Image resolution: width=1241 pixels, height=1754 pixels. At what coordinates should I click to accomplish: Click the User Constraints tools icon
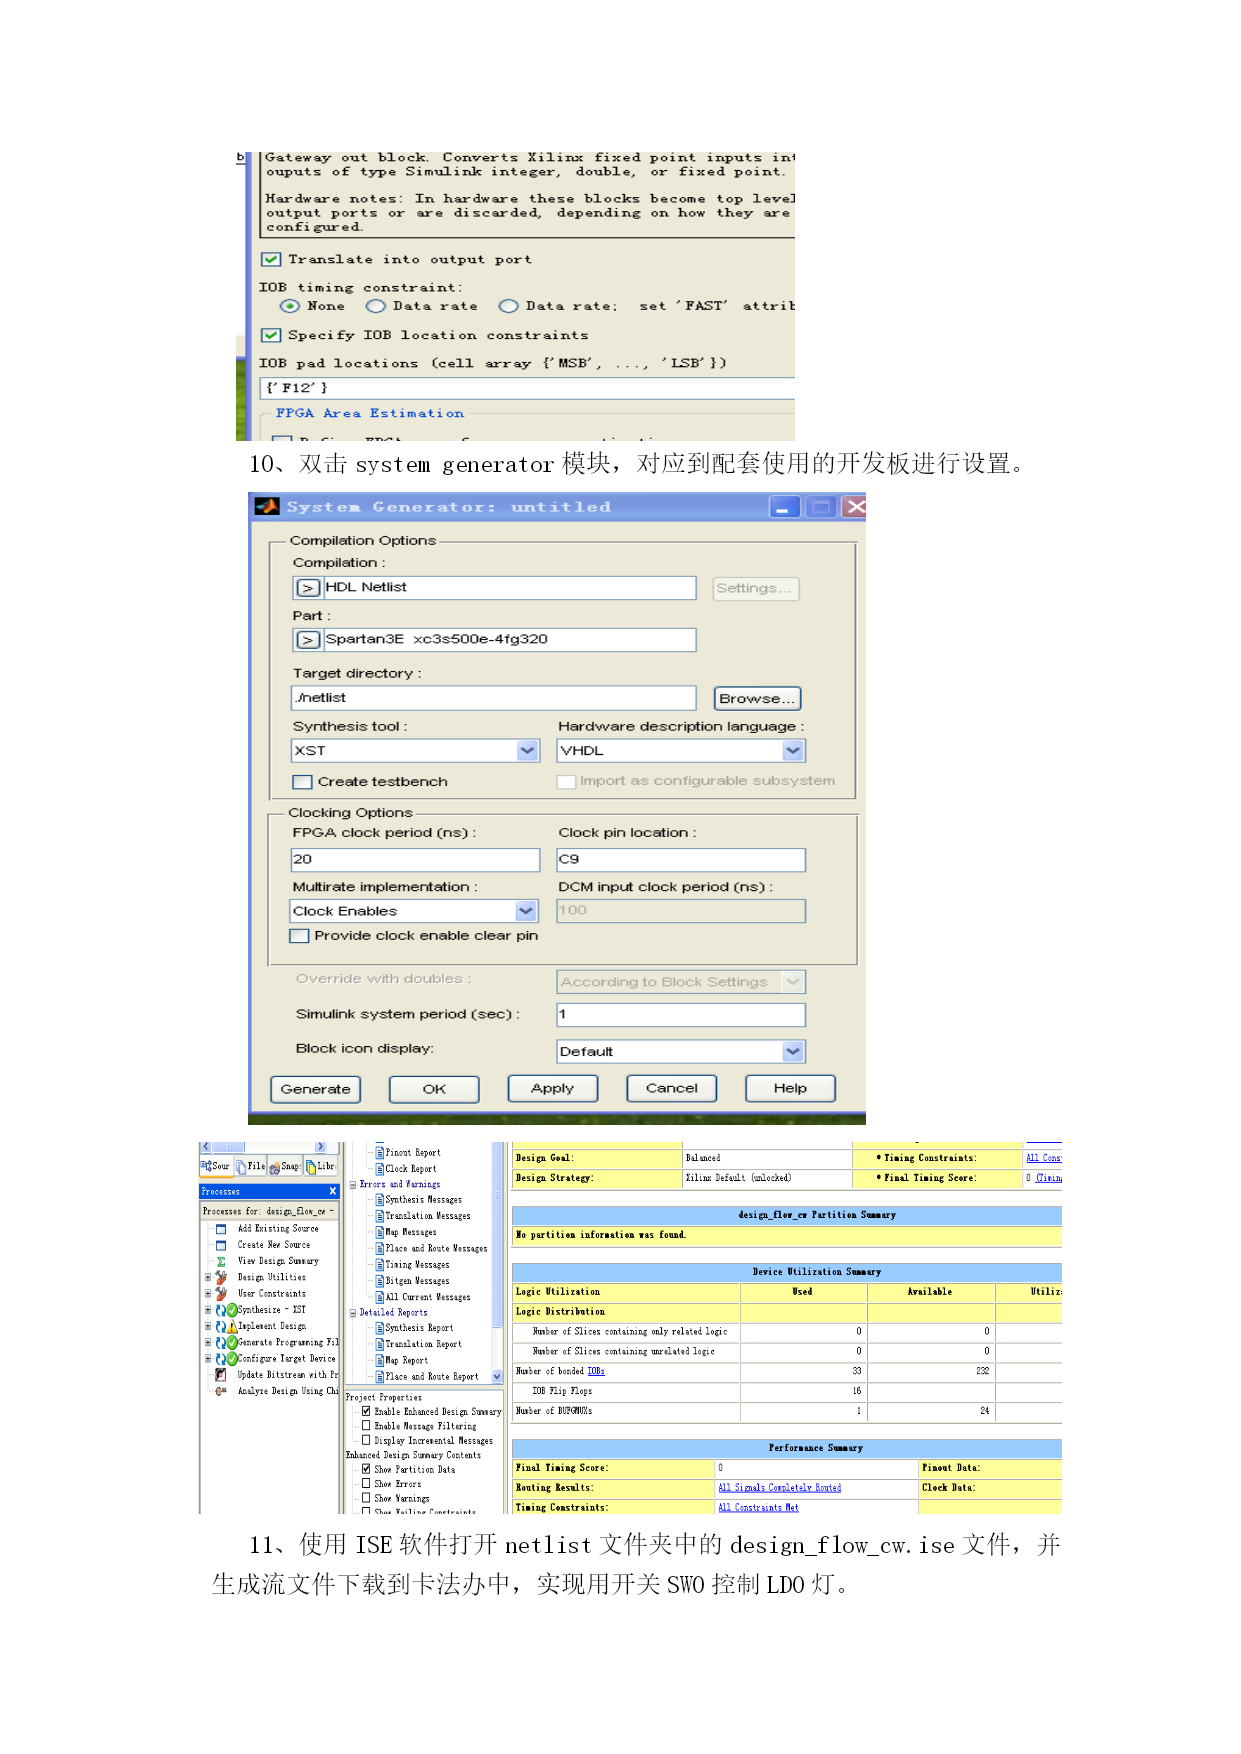tap(221, 1293)
